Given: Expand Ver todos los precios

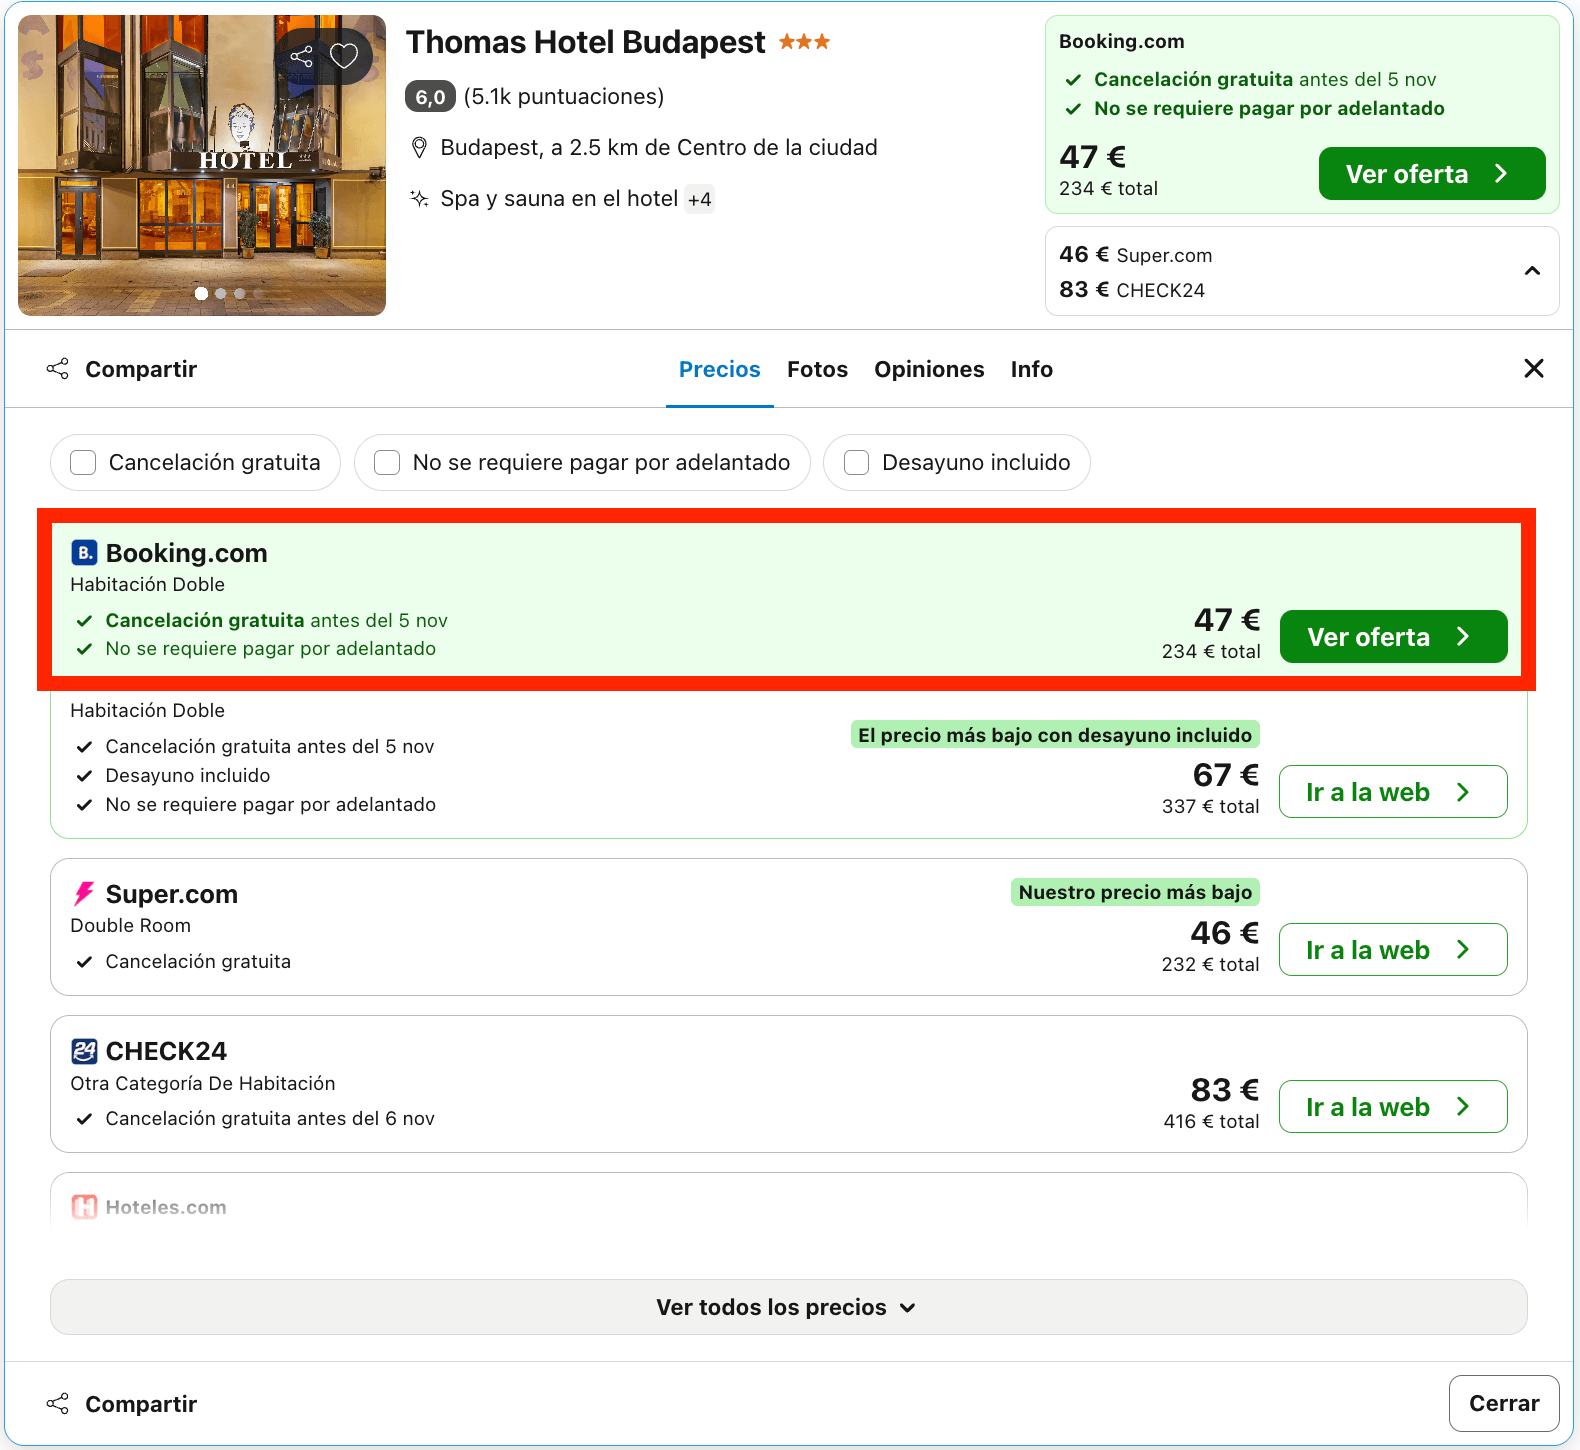Looking at the screenshot, I should 788,1307.
